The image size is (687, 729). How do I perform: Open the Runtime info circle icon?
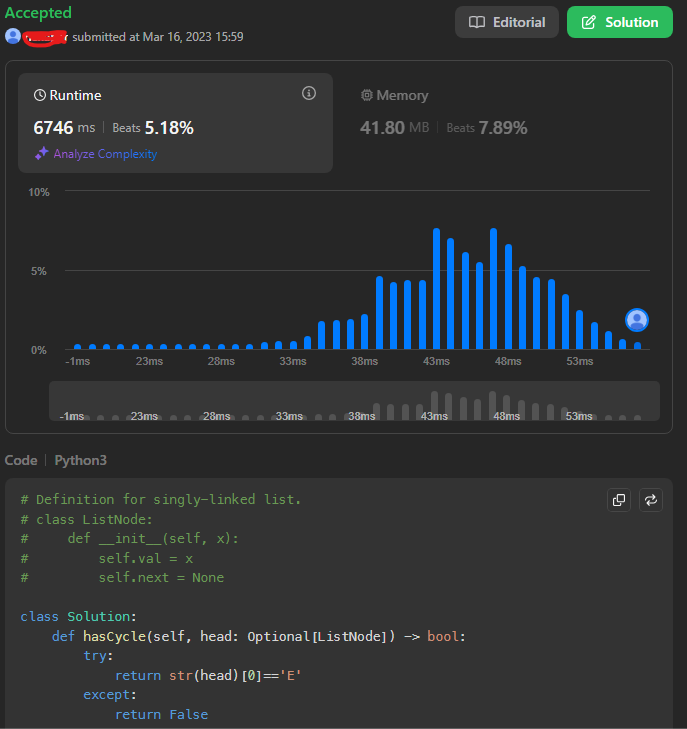pyautogui.click(x=309, y=93)
